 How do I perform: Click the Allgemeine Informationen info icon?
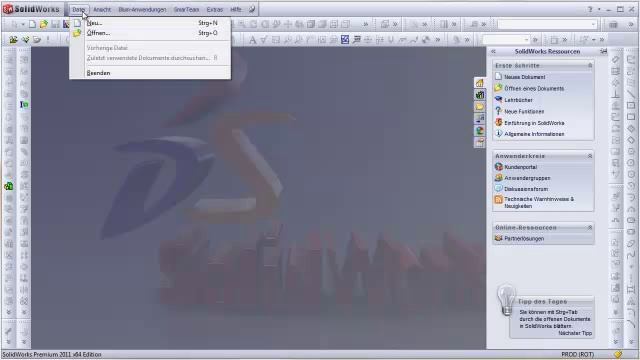(x=498, y=133)
